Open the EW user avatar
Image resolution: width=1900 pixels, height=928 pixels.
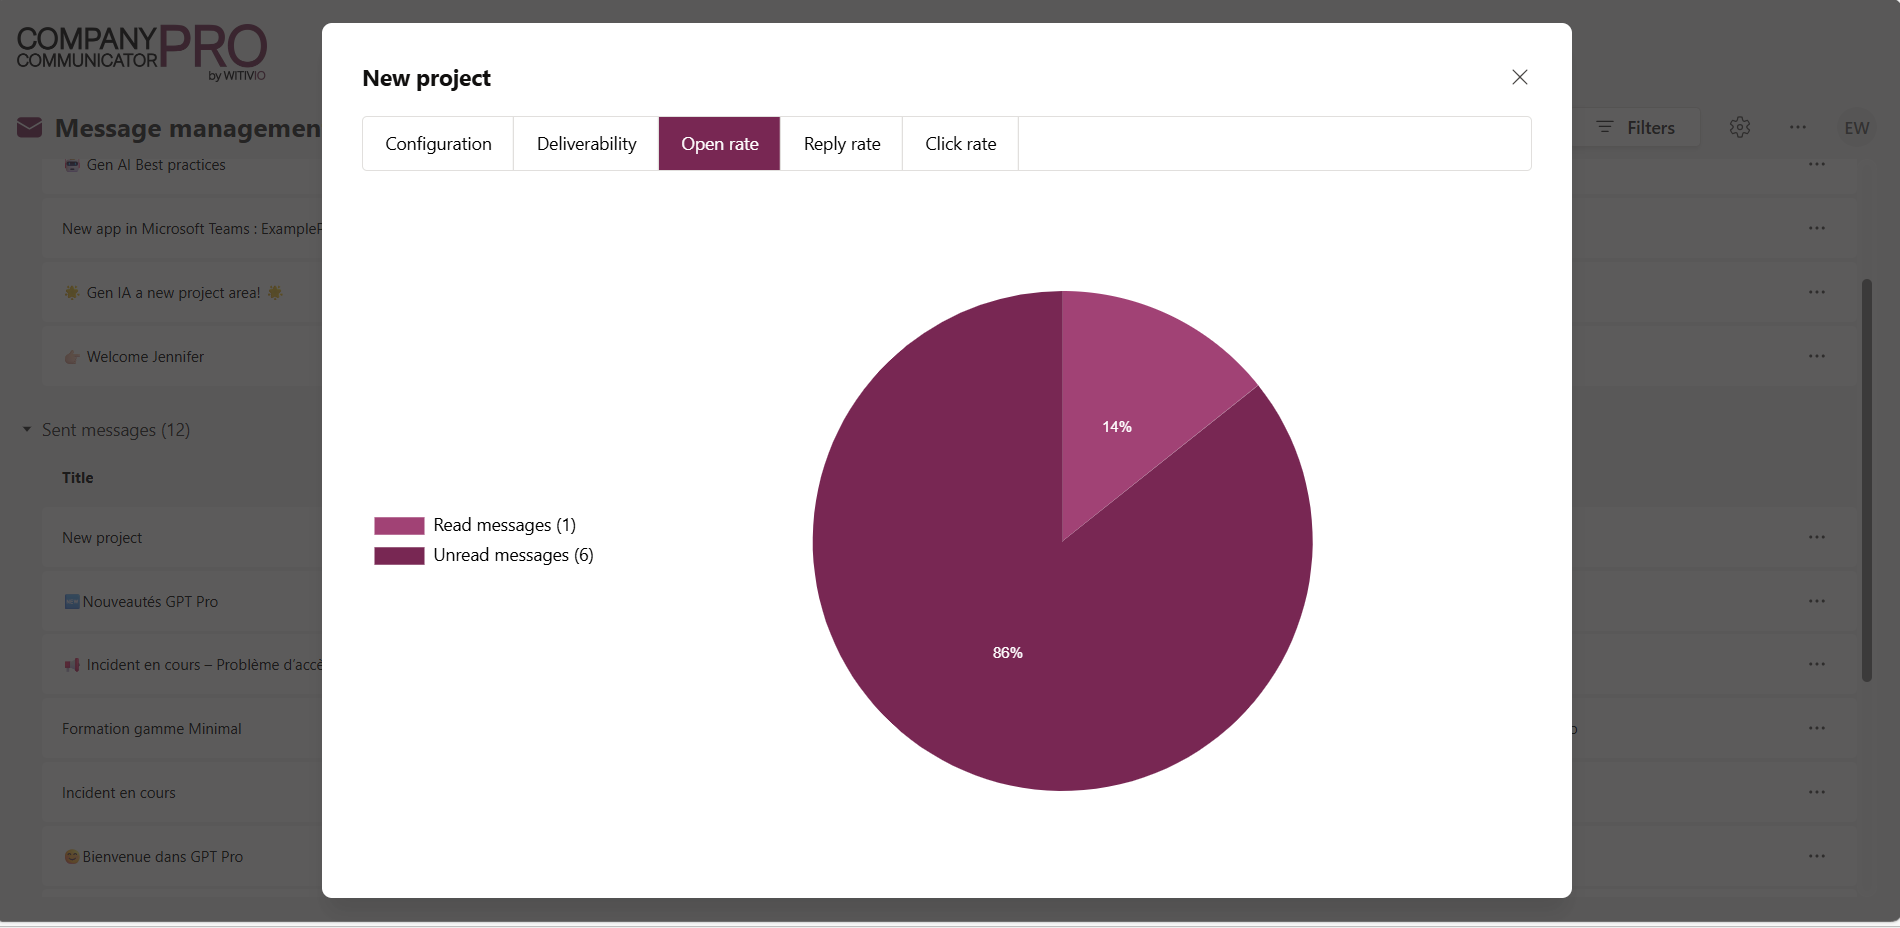tap(1856, 128)
